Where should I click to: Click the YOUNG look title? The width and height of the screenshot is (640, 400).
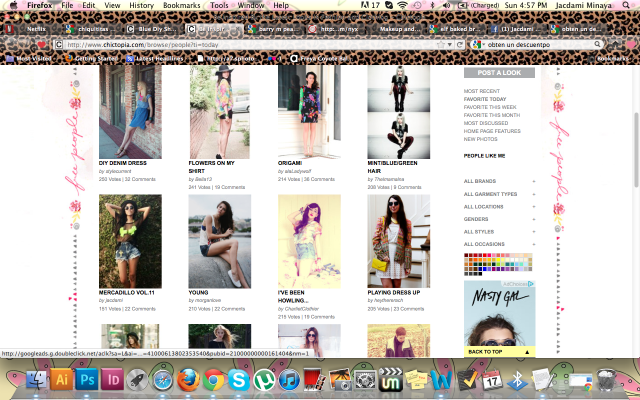(x=198, y=293)
